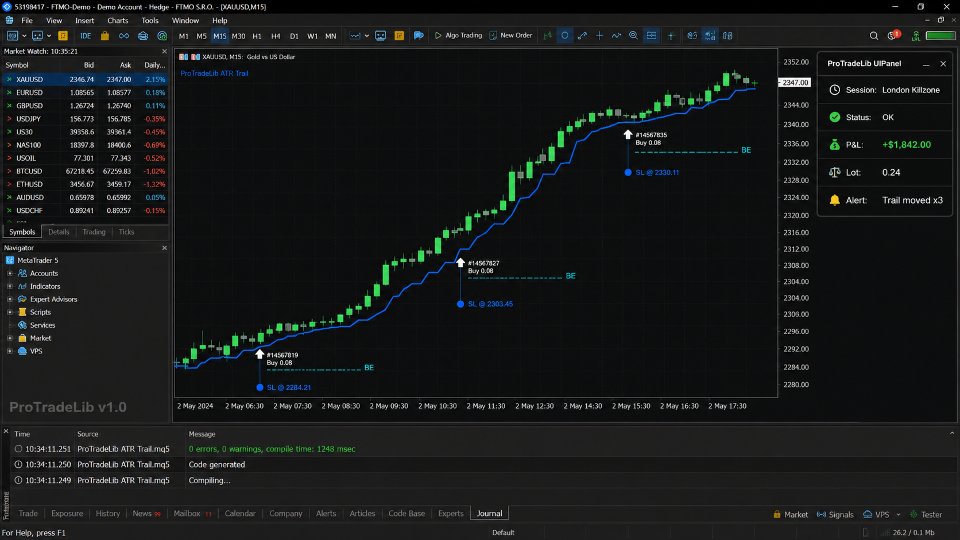Click the bell Alert icon in UIPanel
Viewport: 960px width, 540px height.
tap(834, 200)
